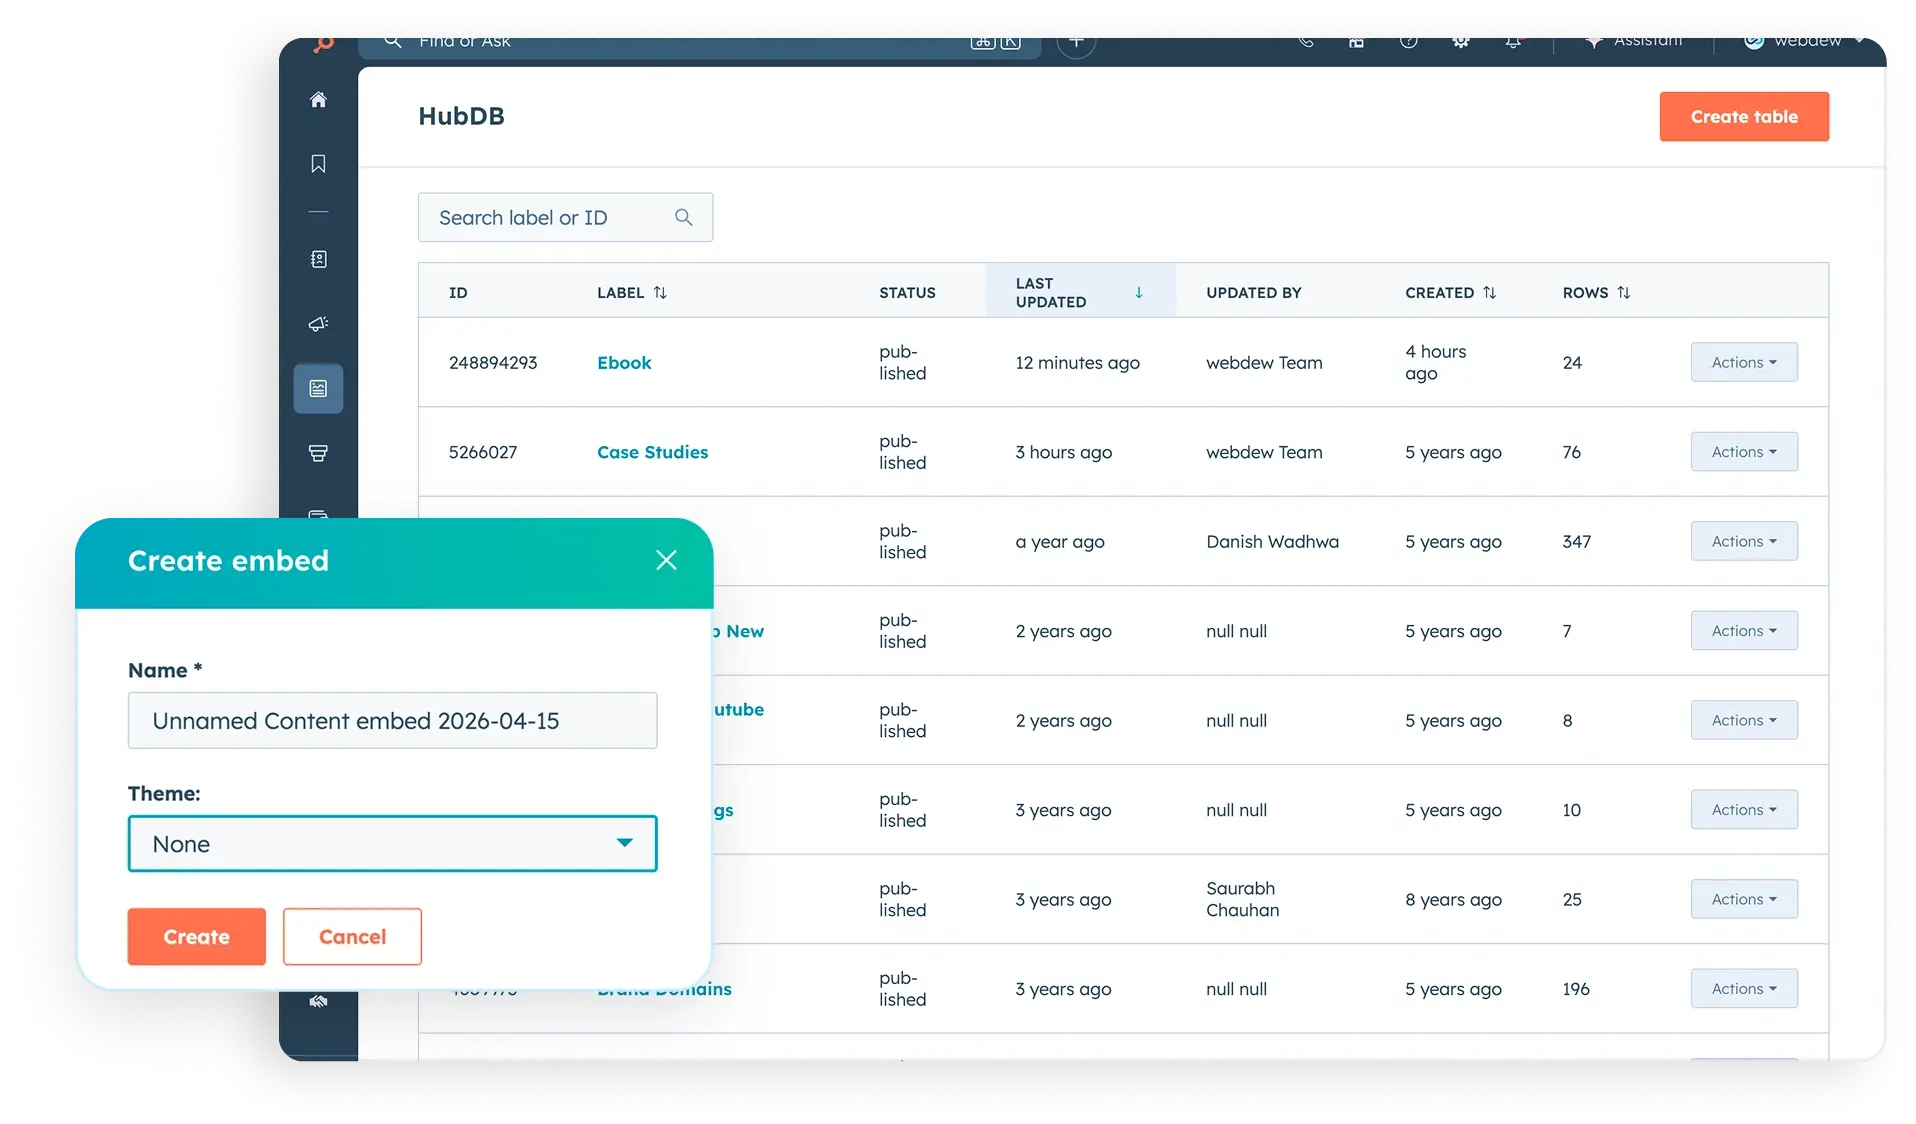Viewport: 1916px width, 1124px height.
Task: Open the Marketing megaphone sidebar icon
Action: (x=318, y=324)
